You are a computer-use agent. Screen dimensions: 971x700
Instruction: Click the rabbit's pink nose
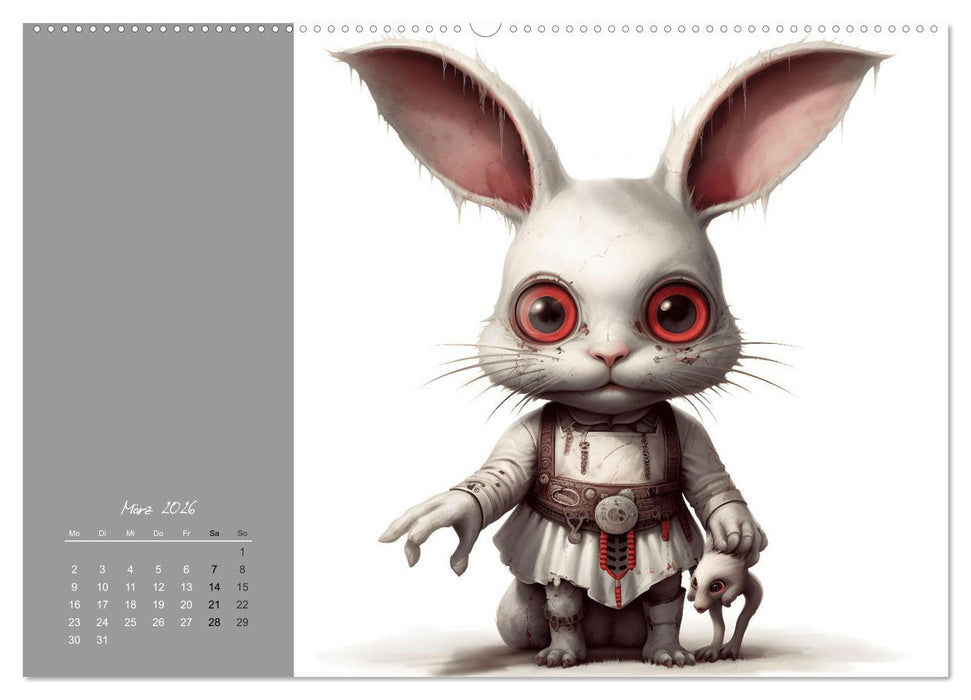point(611,355)
